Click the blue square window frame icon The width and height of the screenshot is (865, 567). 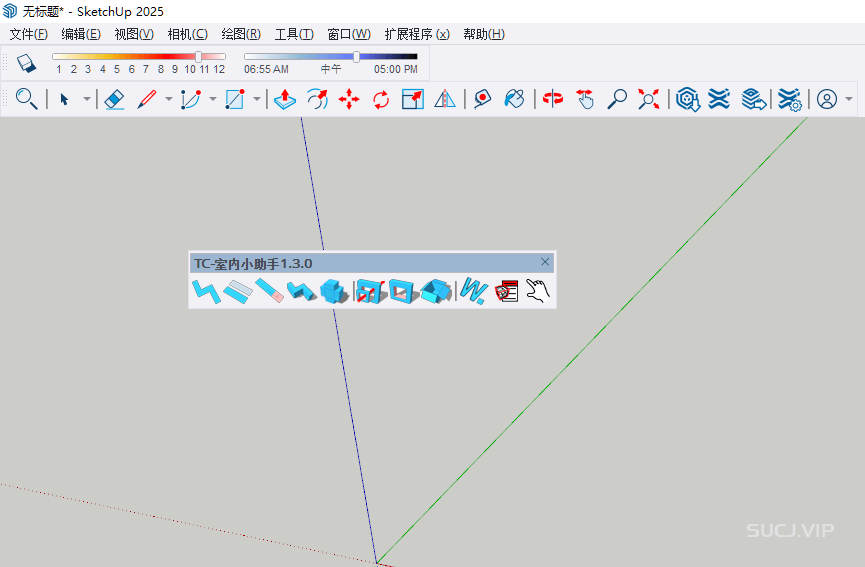tap(402, 291)
